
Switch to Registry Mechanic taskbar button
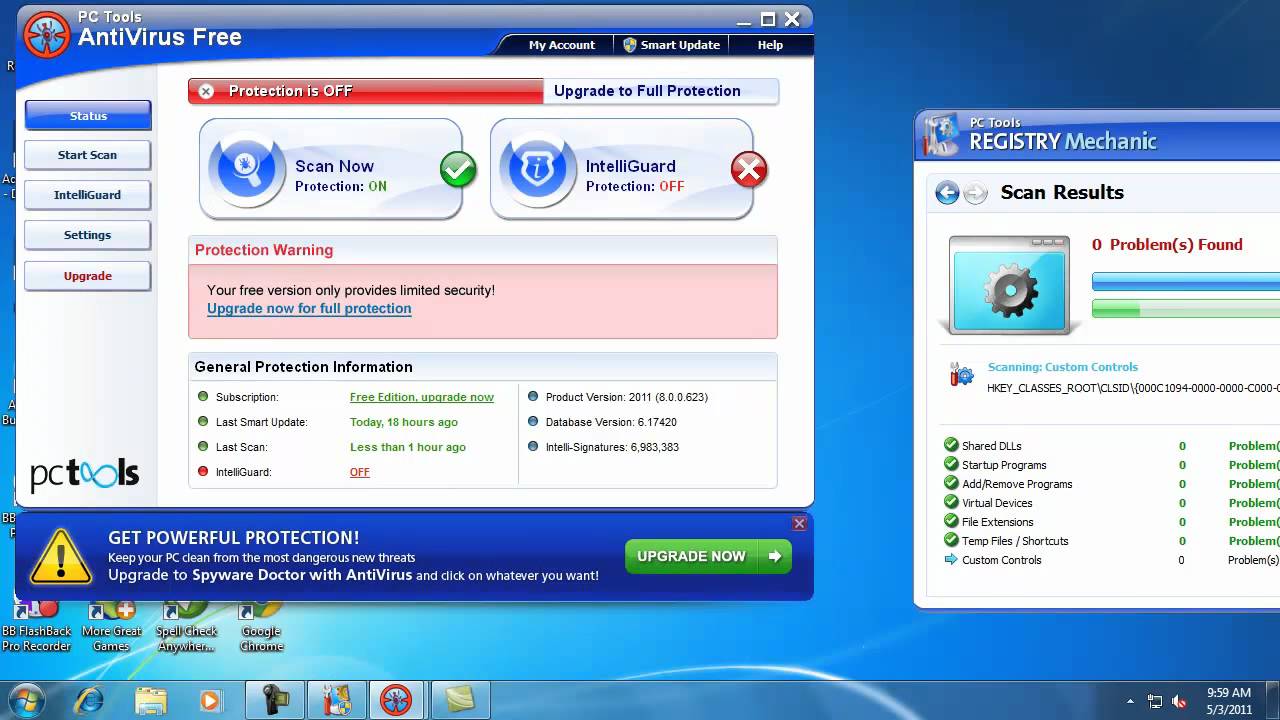click(336, 700)
